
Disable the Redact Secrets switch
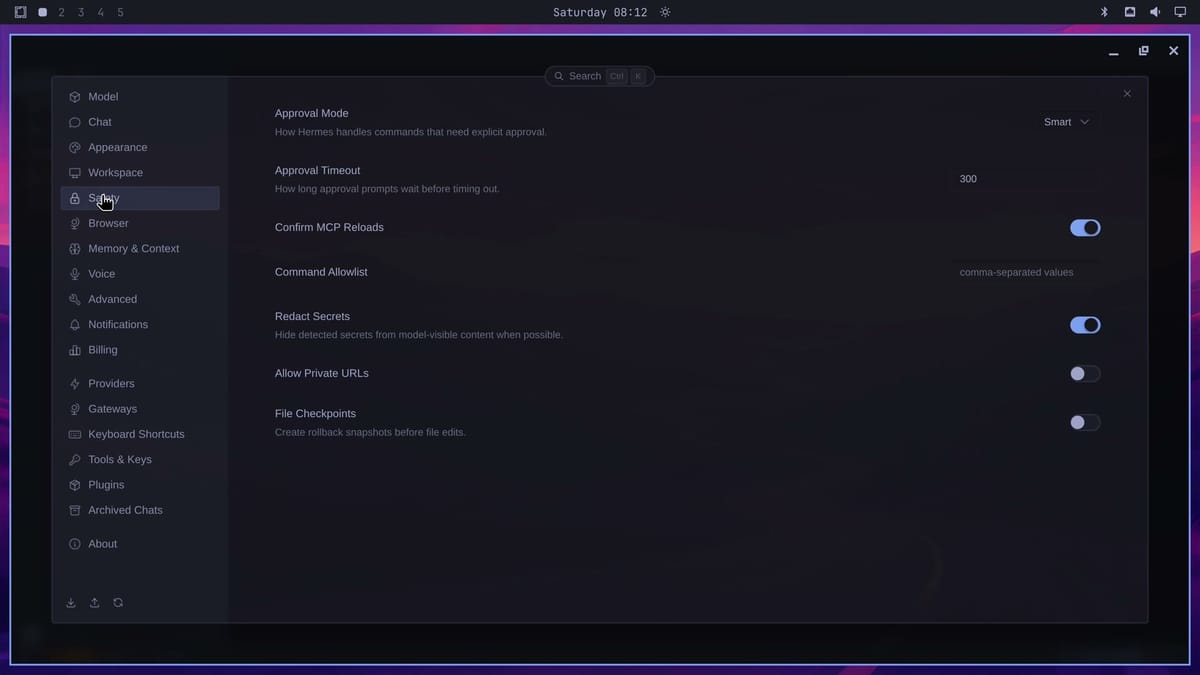pos(1085,325)
